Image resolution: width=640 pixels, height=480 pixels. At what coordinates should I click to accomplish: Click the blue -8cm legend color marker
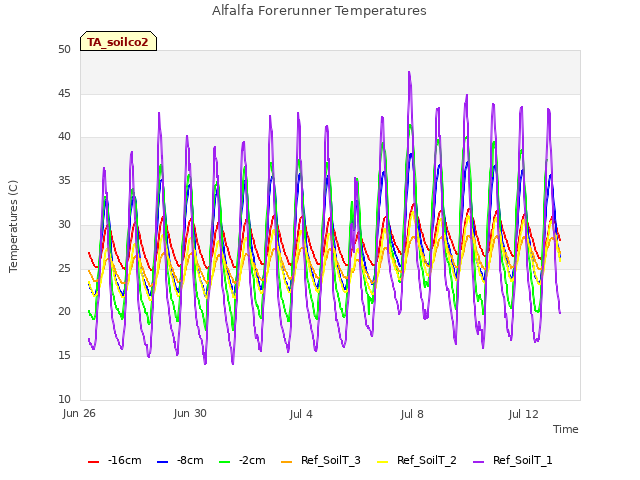(x=162, y=462)
